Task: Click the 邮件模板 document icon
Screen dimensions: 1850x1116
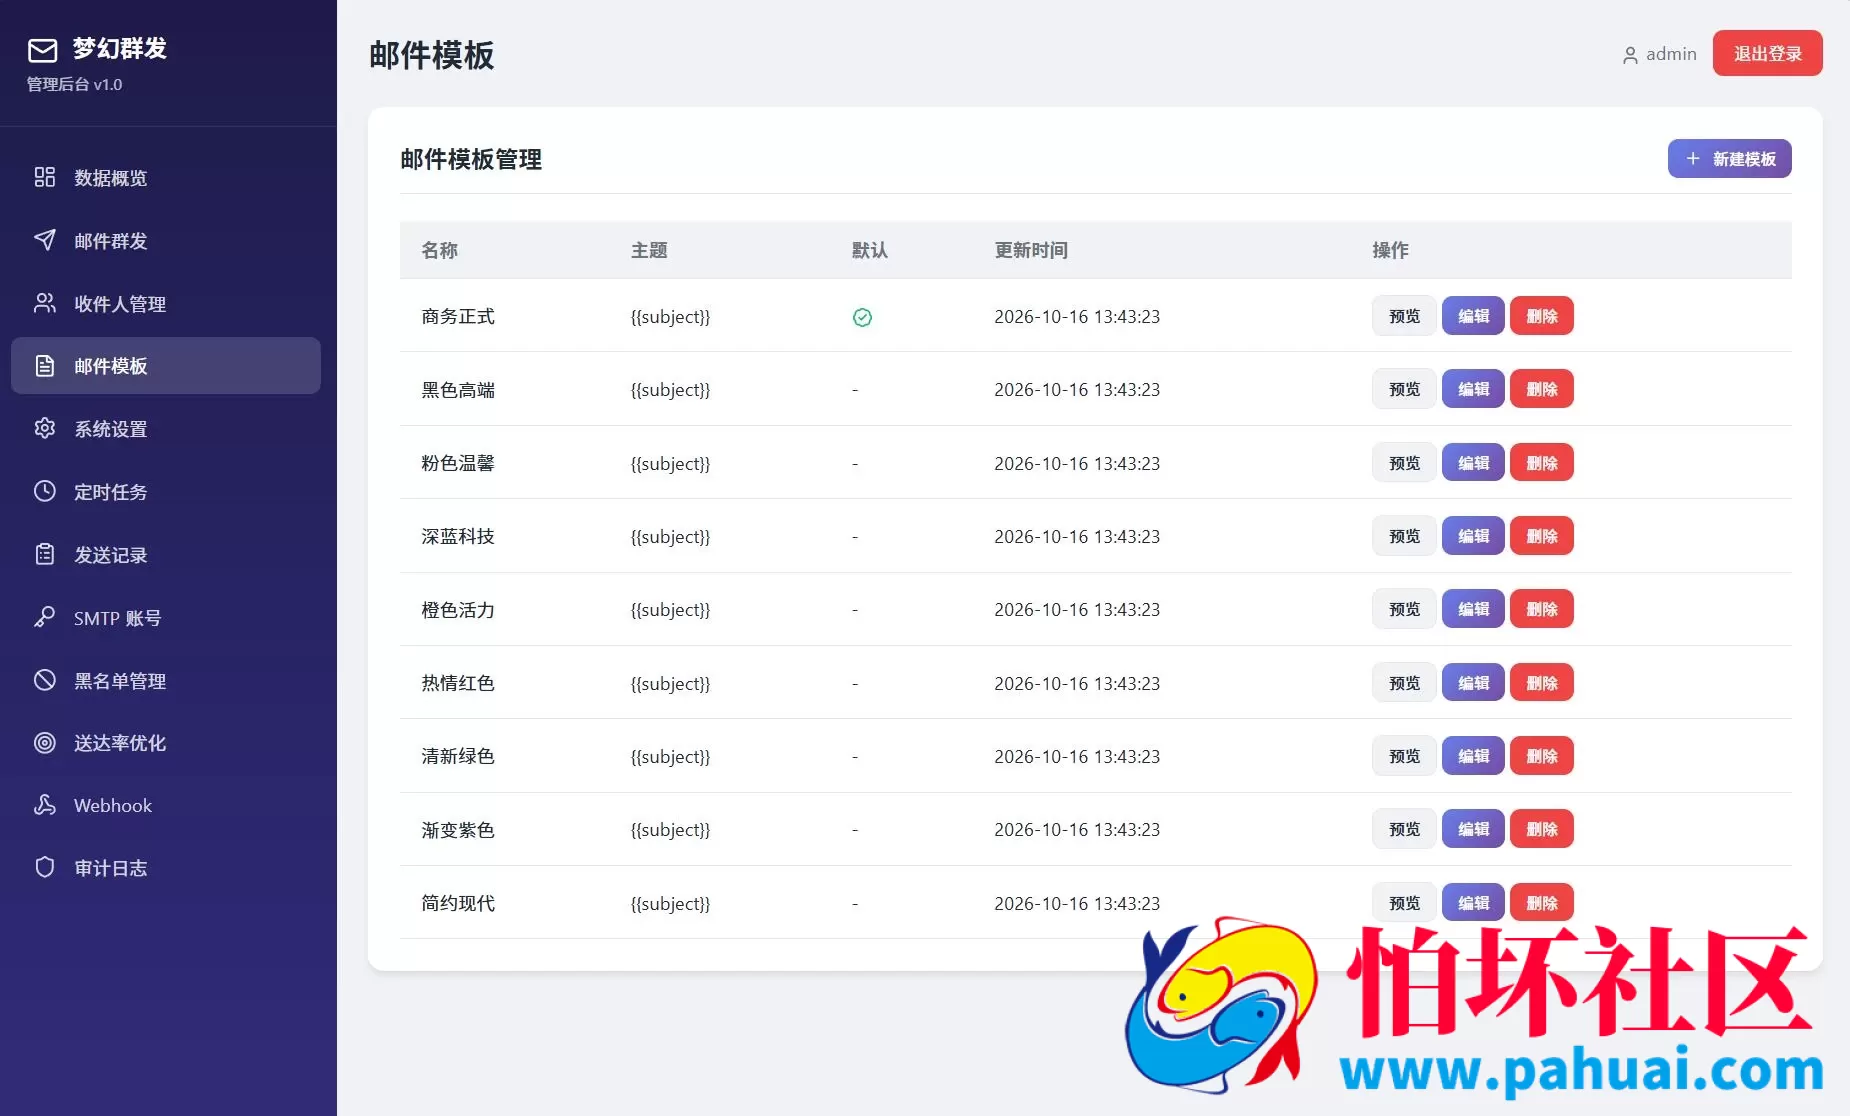Action: (45, 366)
